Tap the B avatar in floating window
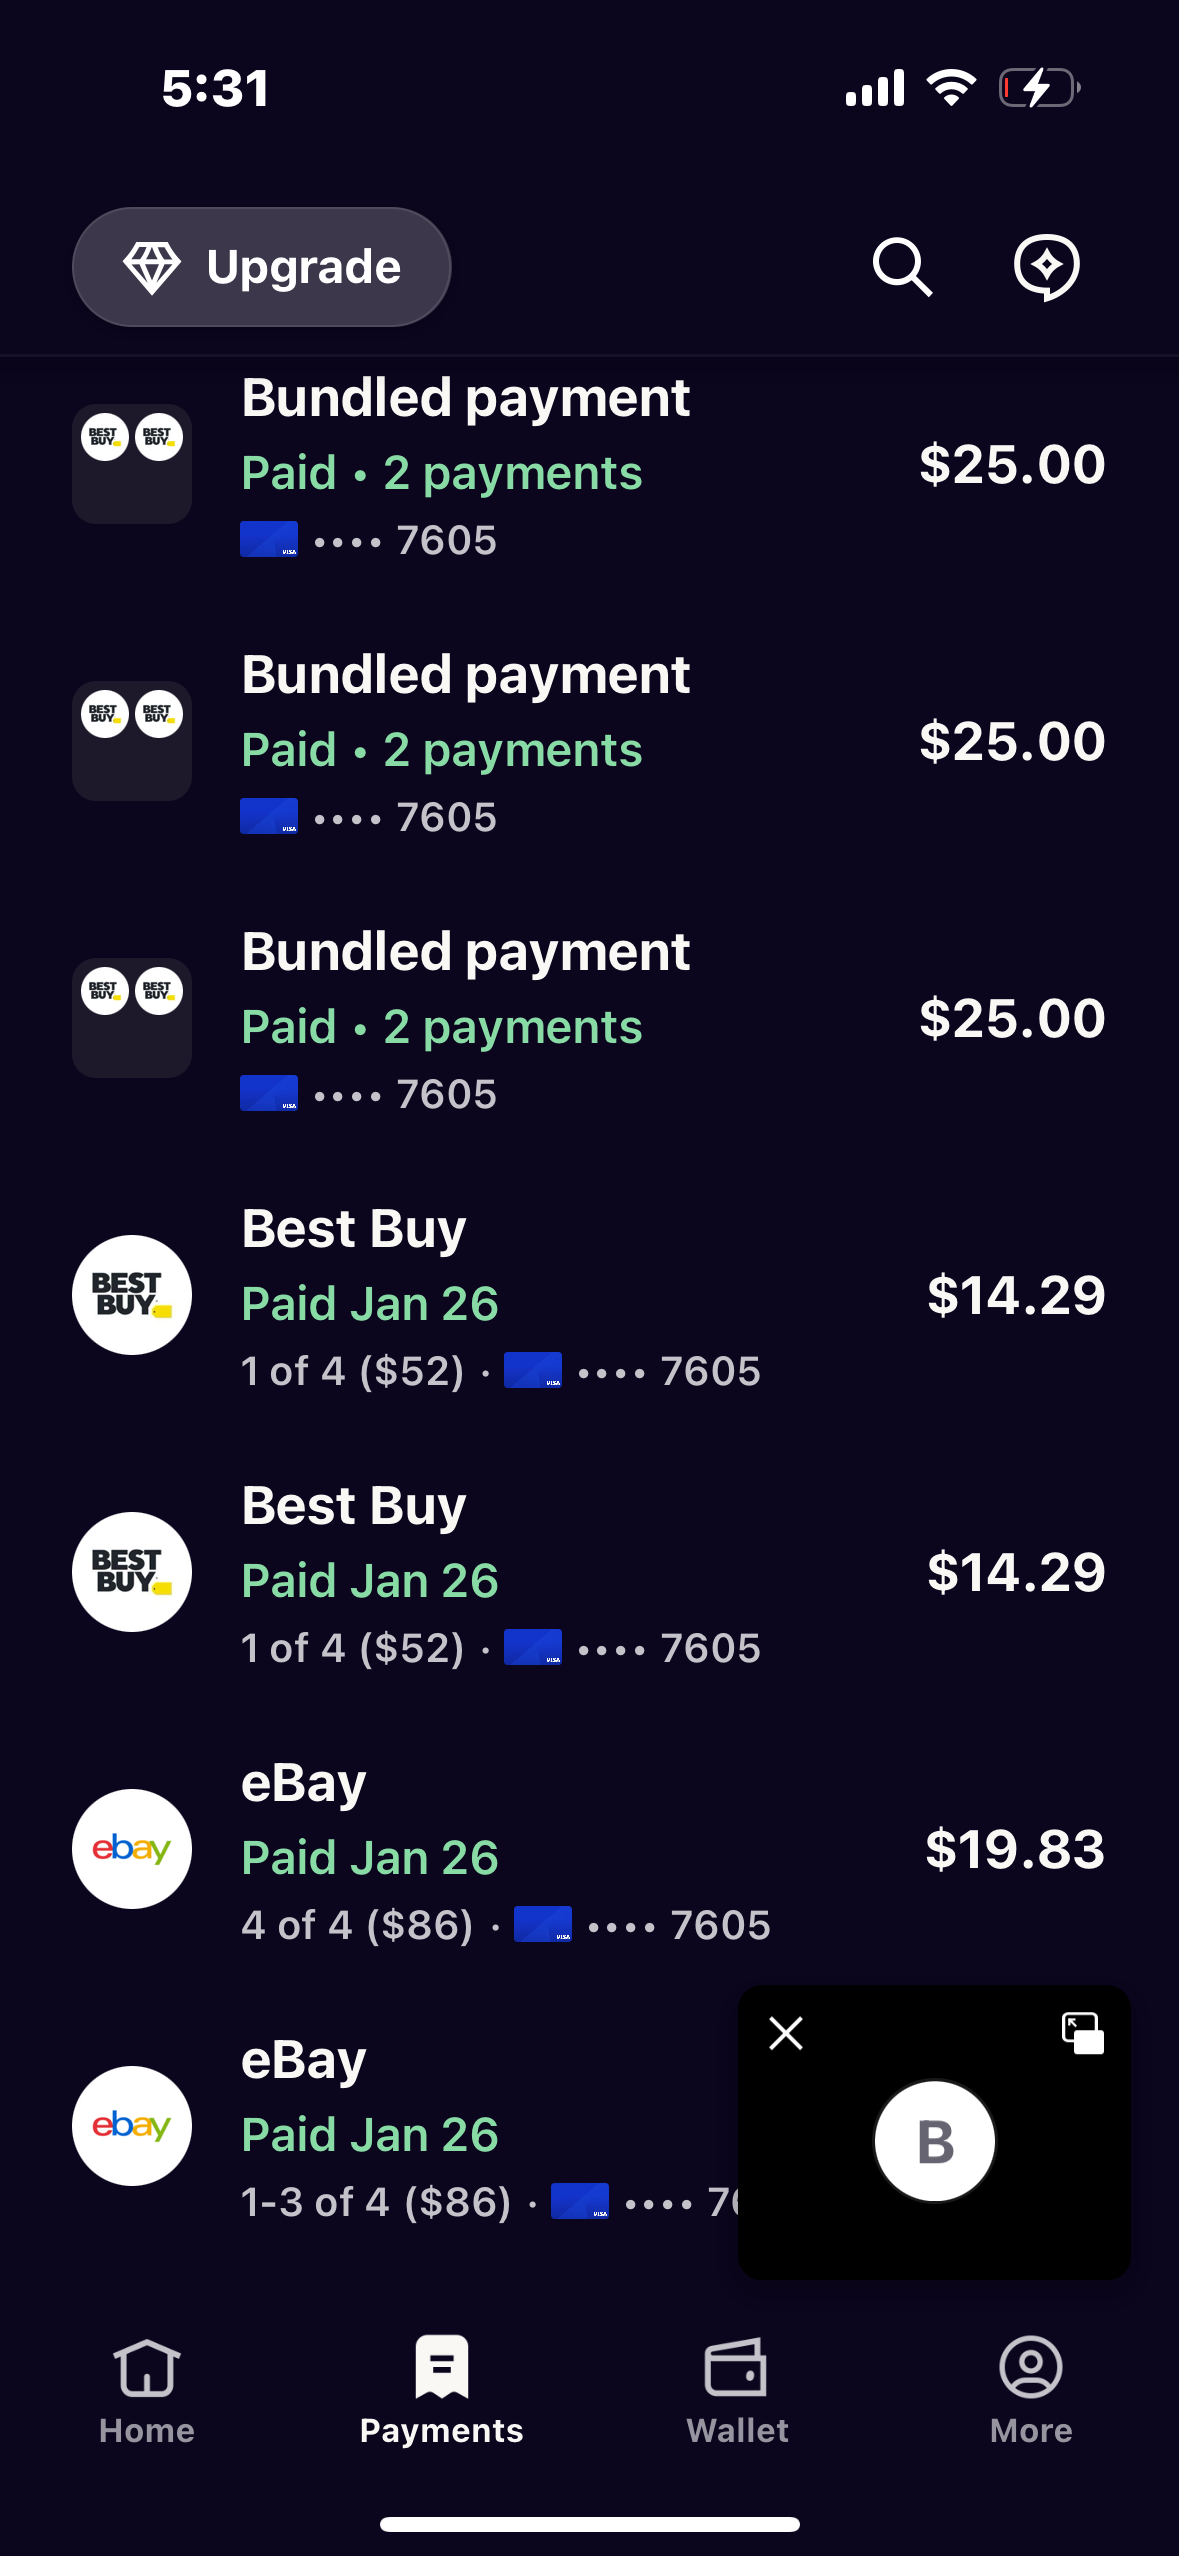Image resolution: width=1179 pixels, height=2556 pixels. tap(934, 2140)
